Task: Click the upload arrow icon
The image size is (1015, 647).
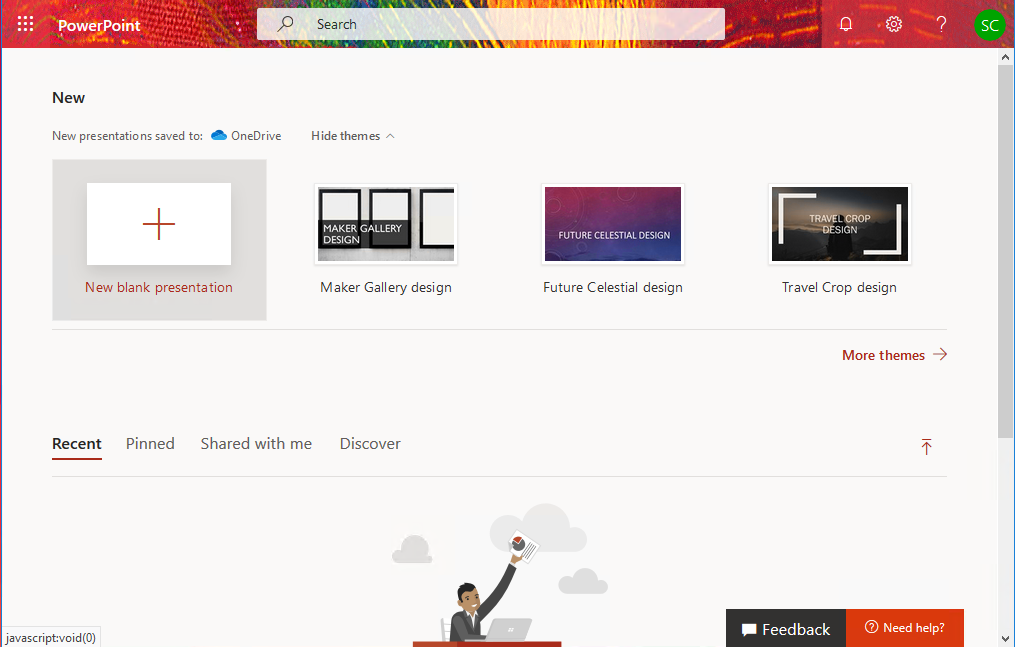Action: [926, 447]
